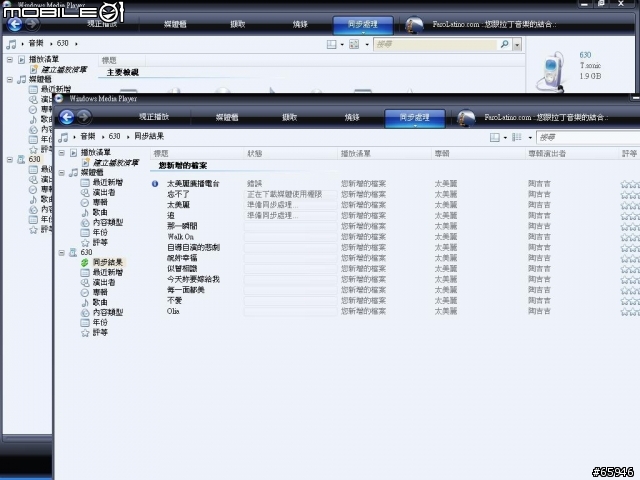This screenshot has width=640, height=480.
Task: Open column layout icon in front window toolbar
Action: click(517, 137)
